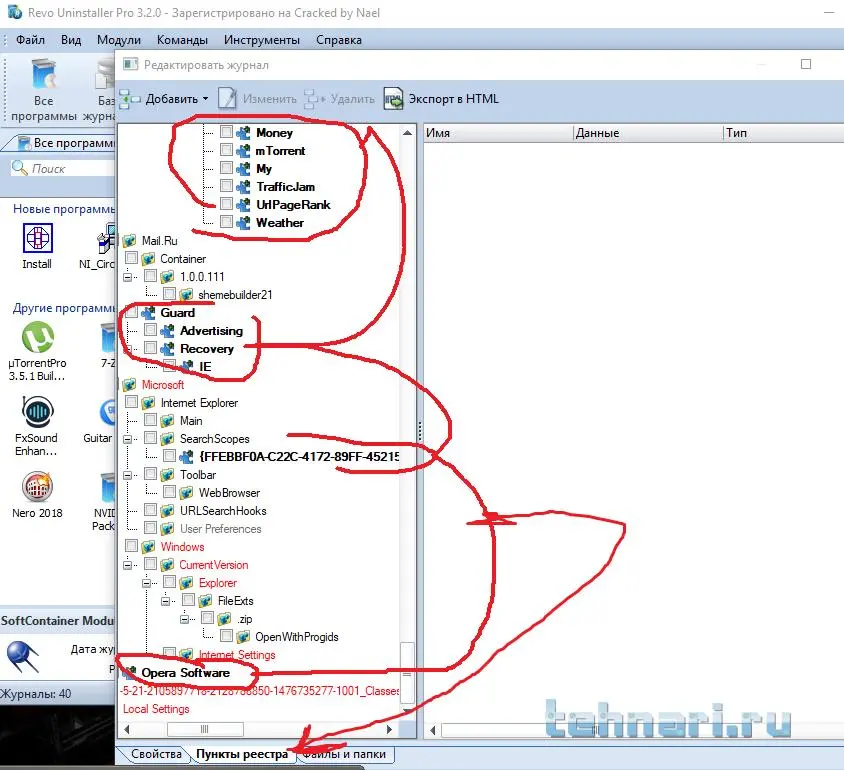The image size is (844, 770).
Task: Click the Удалить toolbar button
Action: pos(340,99)
